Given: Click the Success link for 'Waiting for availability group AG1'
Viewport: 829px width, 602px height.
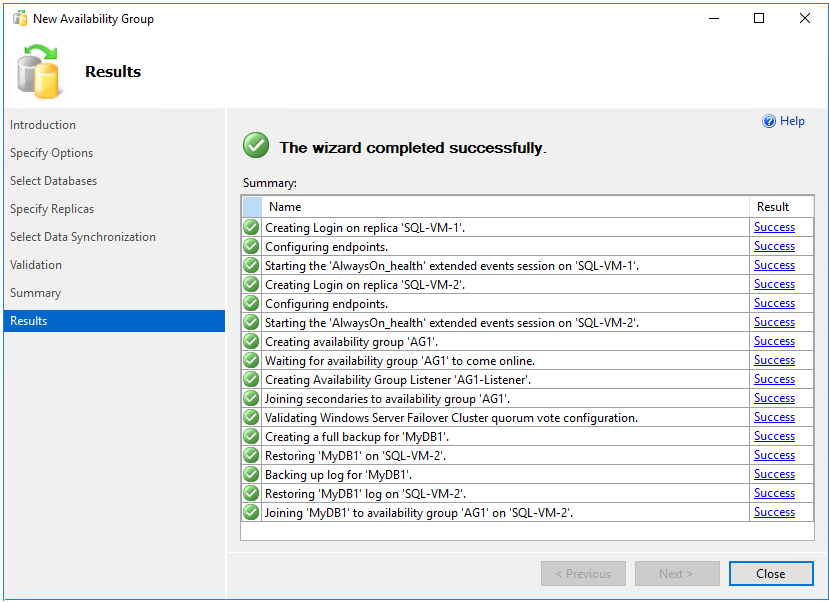Looking at the screenshot, I should pos(773,359).
